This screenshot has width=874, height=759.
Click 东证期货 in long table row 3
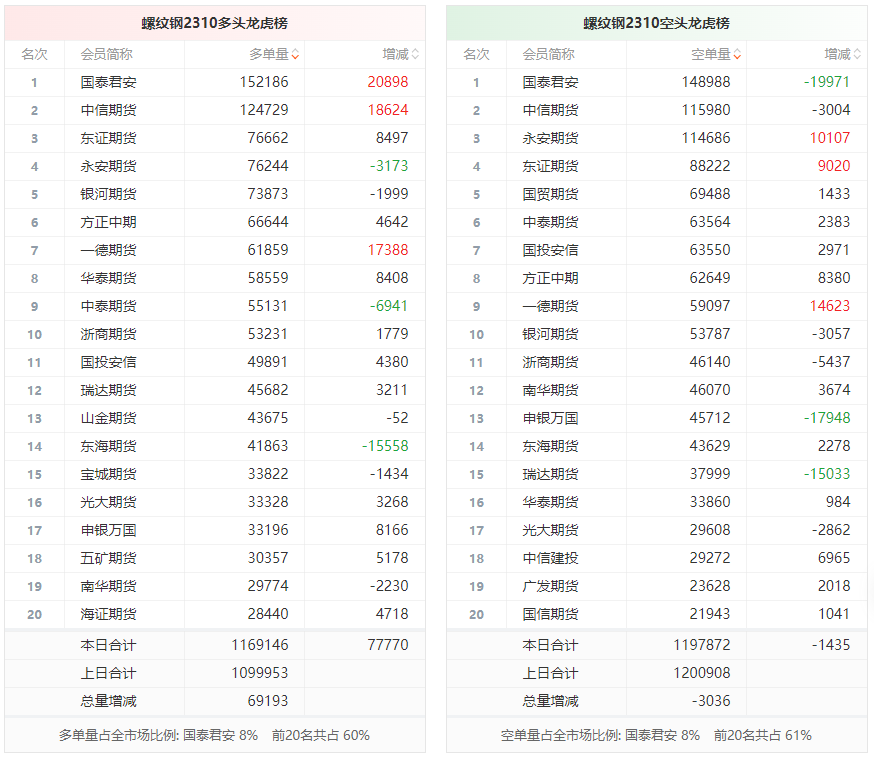point(108,138)
